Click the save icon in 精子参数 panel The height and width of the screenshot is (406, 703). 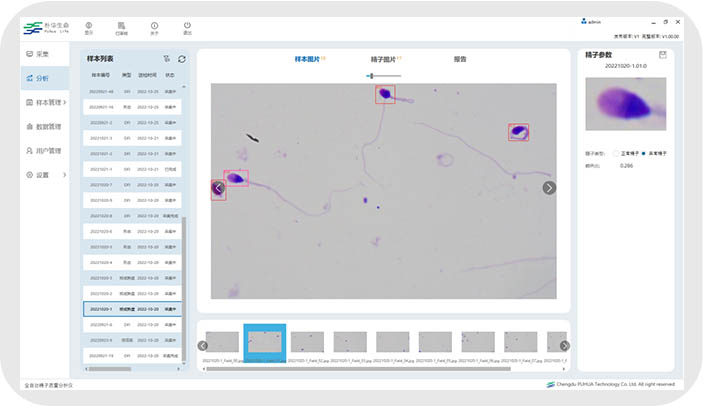click(662, 55)
